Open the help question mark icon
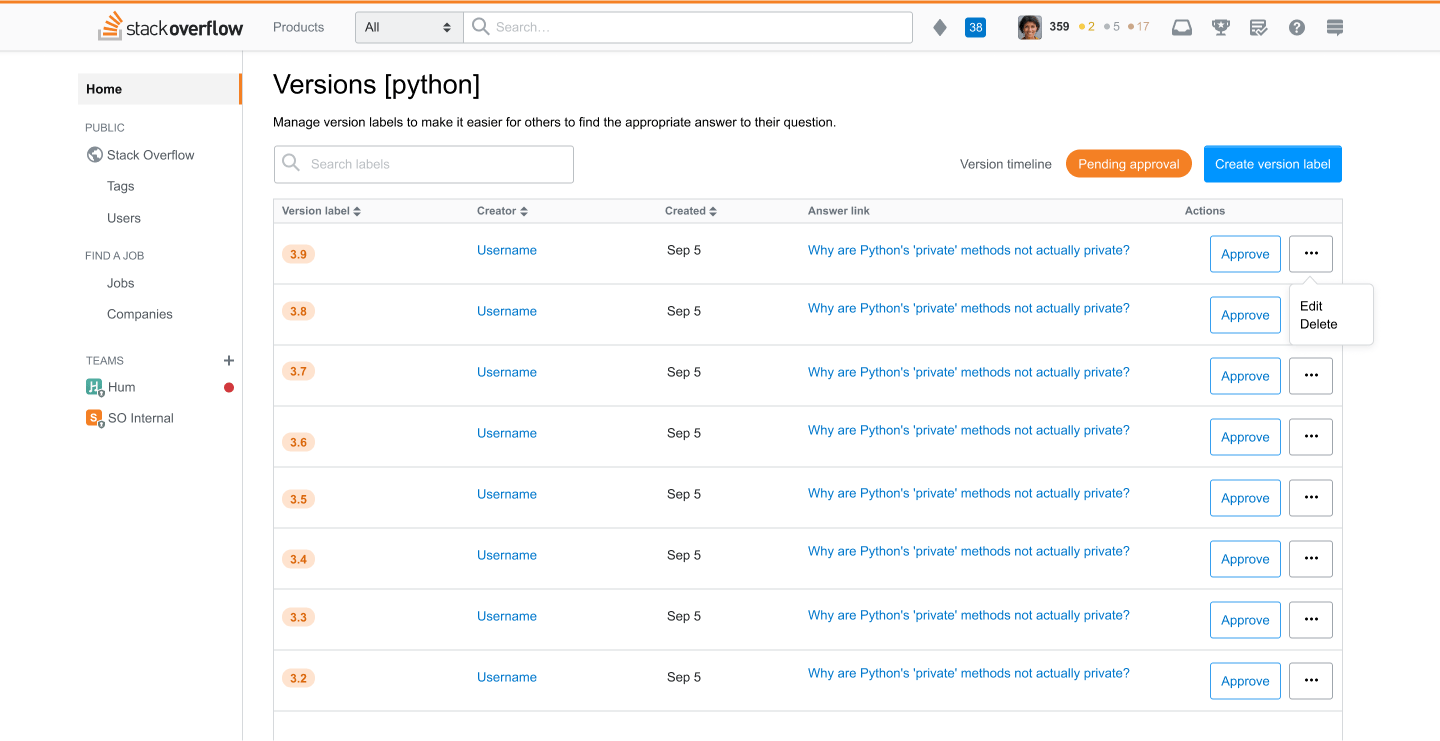This screenshot has height=741, width=1440. [1297, 27]
